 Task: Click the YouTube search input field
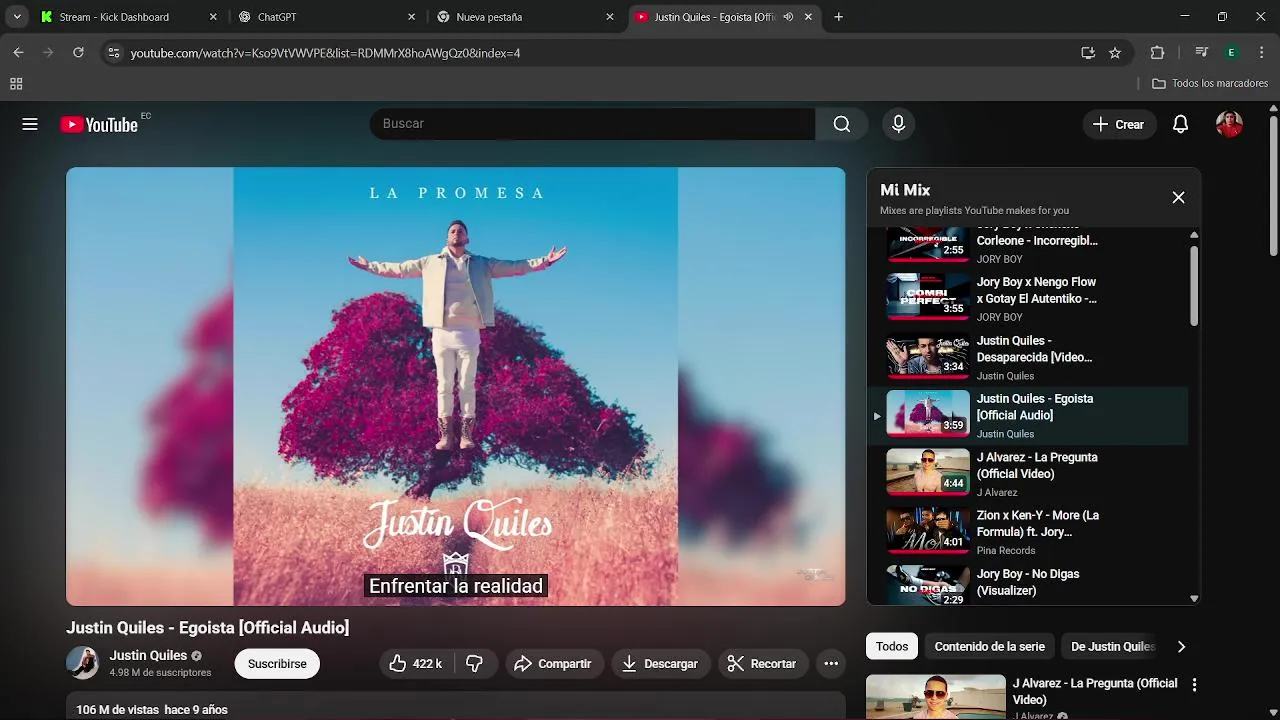(592, 124)
